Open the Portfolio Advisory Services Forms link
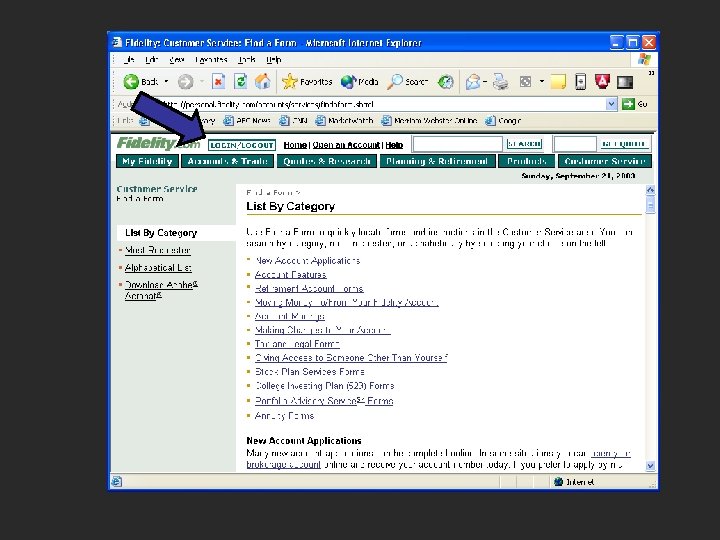This screenshot has width=720, height=540. pyautogui.click(x=324, y=401)
